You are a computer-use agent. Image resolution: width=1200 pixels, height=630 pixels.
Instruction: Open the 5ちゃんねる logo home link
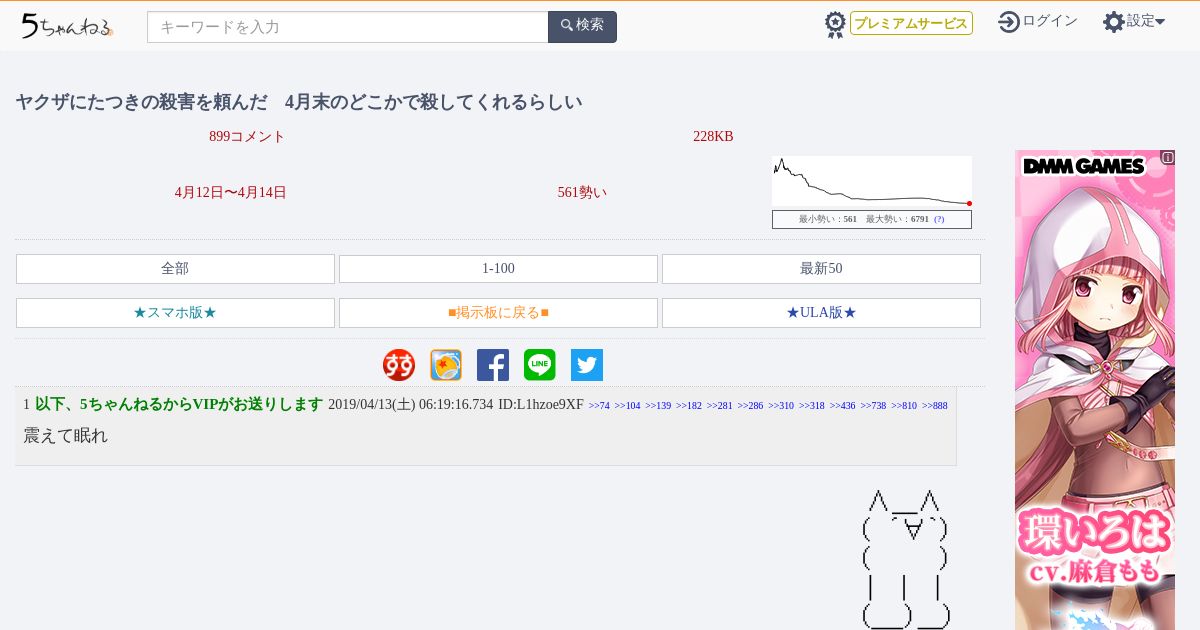pyautogui.click(x=67, y=26)
